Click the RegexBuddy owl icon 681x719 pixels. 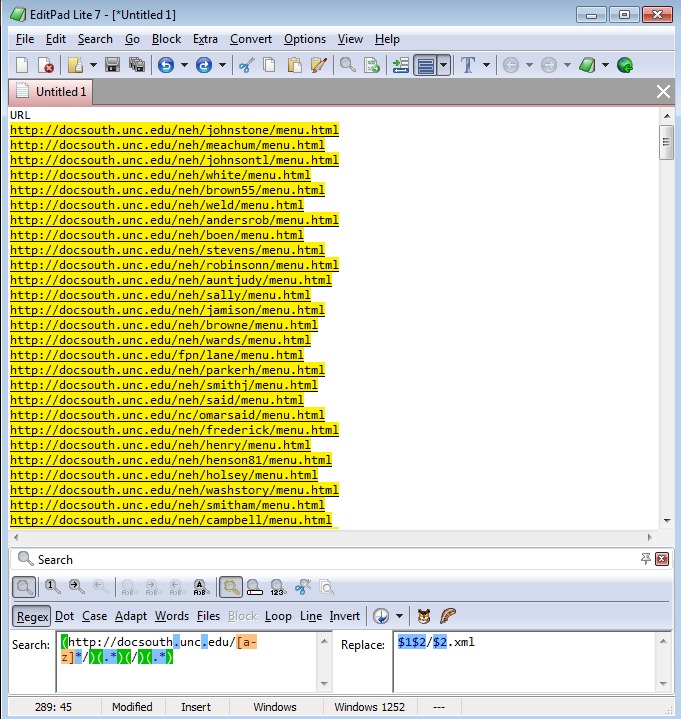point(424,616)
